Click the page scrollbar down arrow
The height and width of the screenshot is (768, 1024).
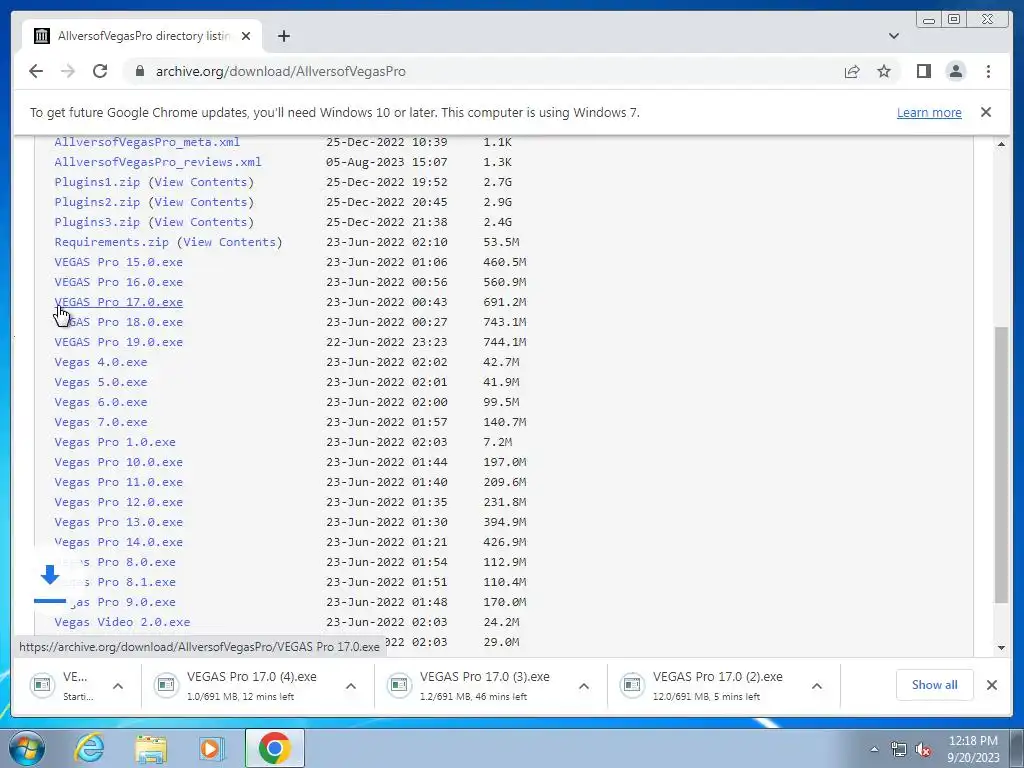pyautogui.click(x=1001, y=648)
